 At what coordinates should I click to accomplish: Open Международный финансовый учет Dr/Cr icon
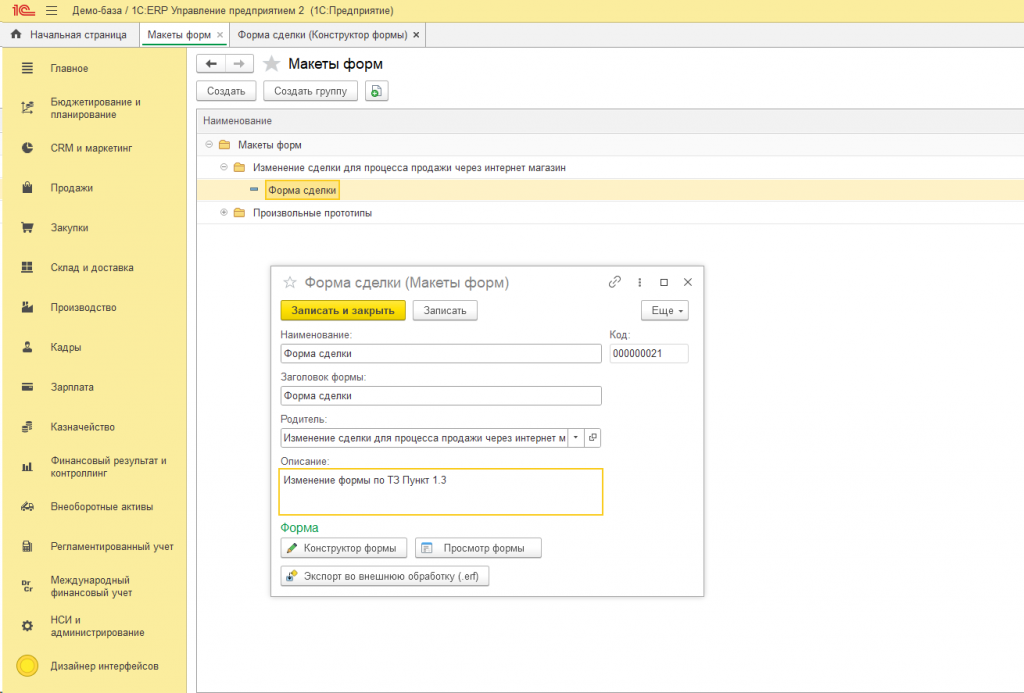coord(27,586)
